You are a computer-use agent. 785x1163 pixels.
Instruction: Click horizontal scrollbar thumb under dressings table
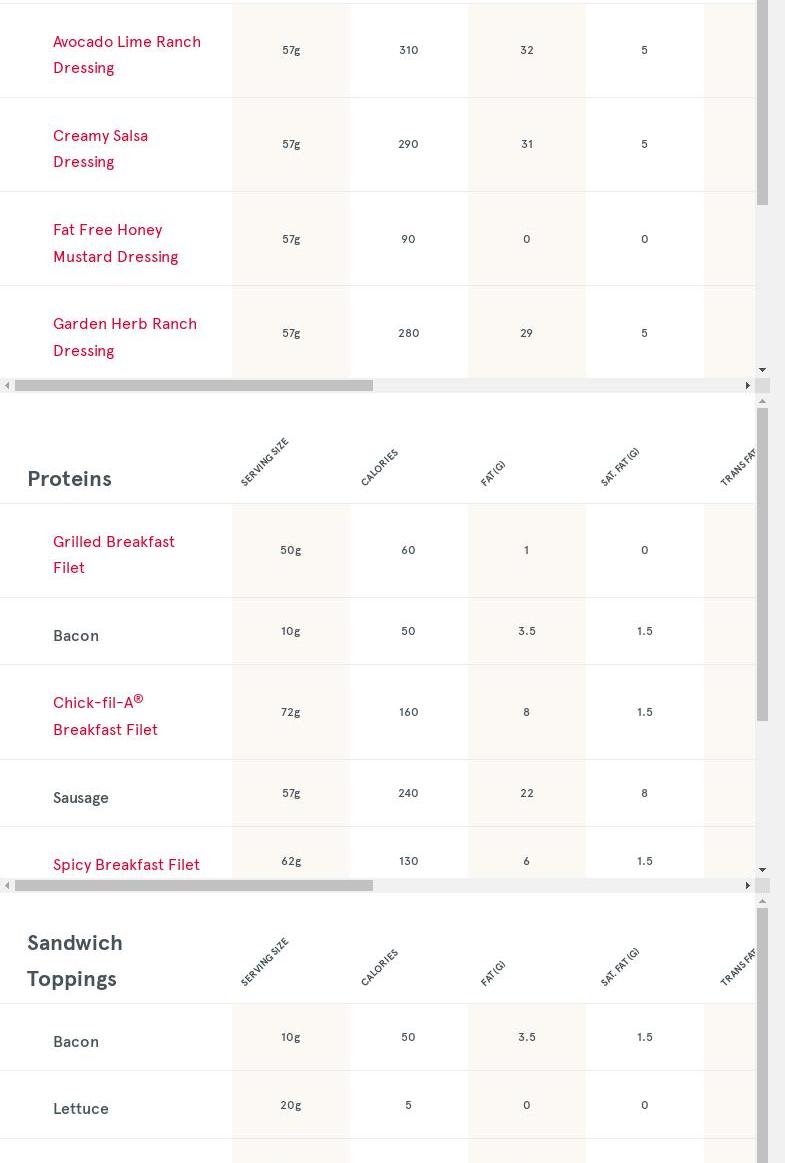[x=193, y=385]
